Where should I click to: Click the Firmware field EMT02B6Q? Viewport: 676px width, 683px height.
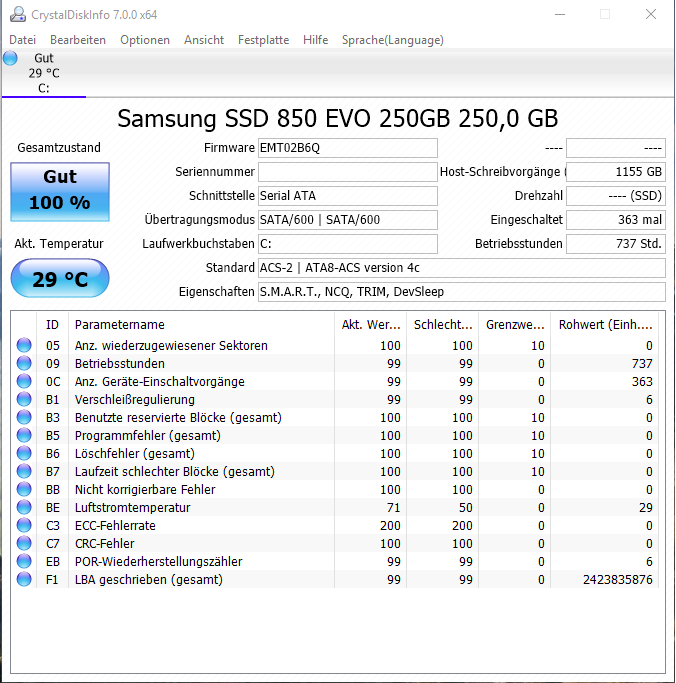(x=348, y=148)
